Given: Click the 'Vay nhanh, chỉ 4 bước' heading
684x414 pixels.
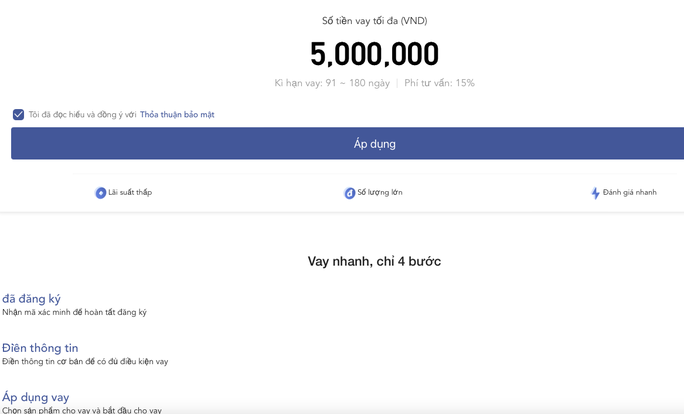Looking at the screenshot, I should point(374,262).
